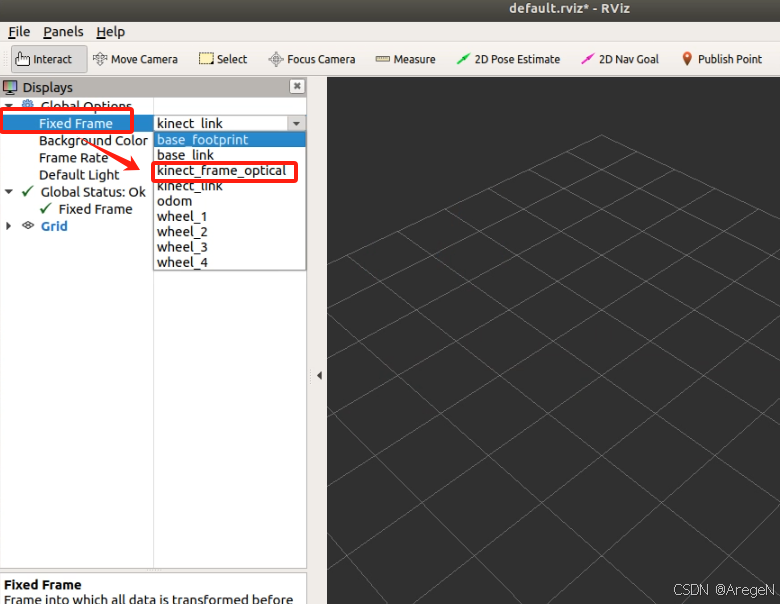Open the Help menu
Viewport: 780px width, 604px height.
coord(110,32)
